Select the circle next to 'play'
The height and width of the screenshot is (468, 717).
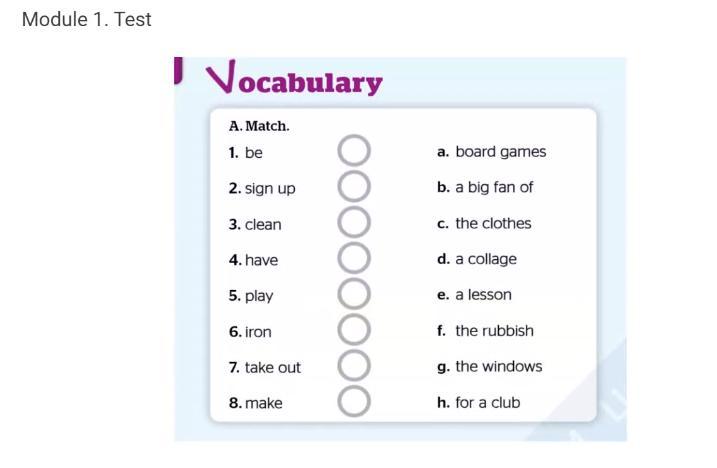[354, 294]
